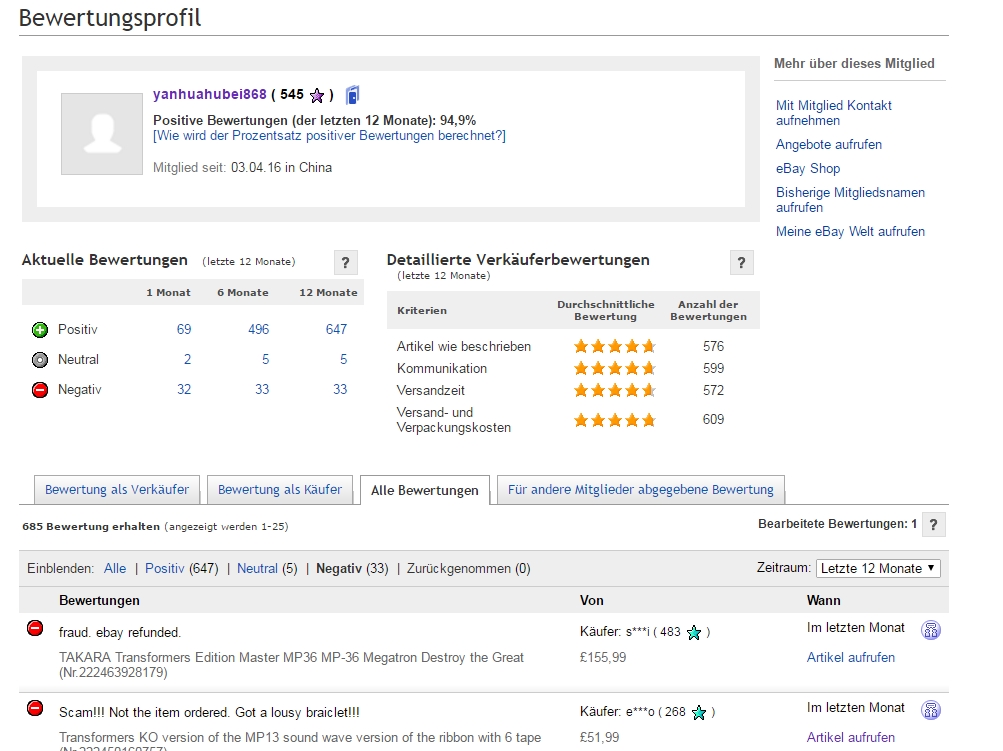This screenshot has height=751, width=1003.
Task: Filter feedback by Positiv (647)
Action: point(165,568)
